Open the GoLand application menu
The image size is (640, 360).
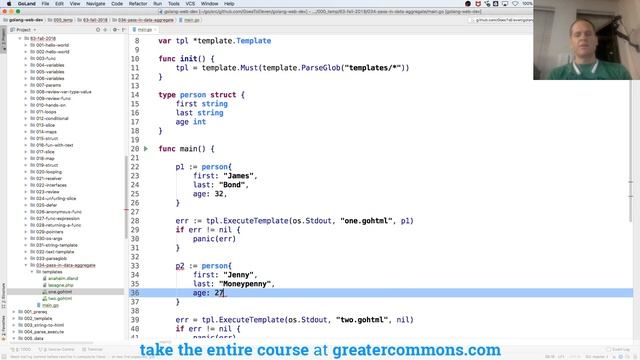pos(27,4)
